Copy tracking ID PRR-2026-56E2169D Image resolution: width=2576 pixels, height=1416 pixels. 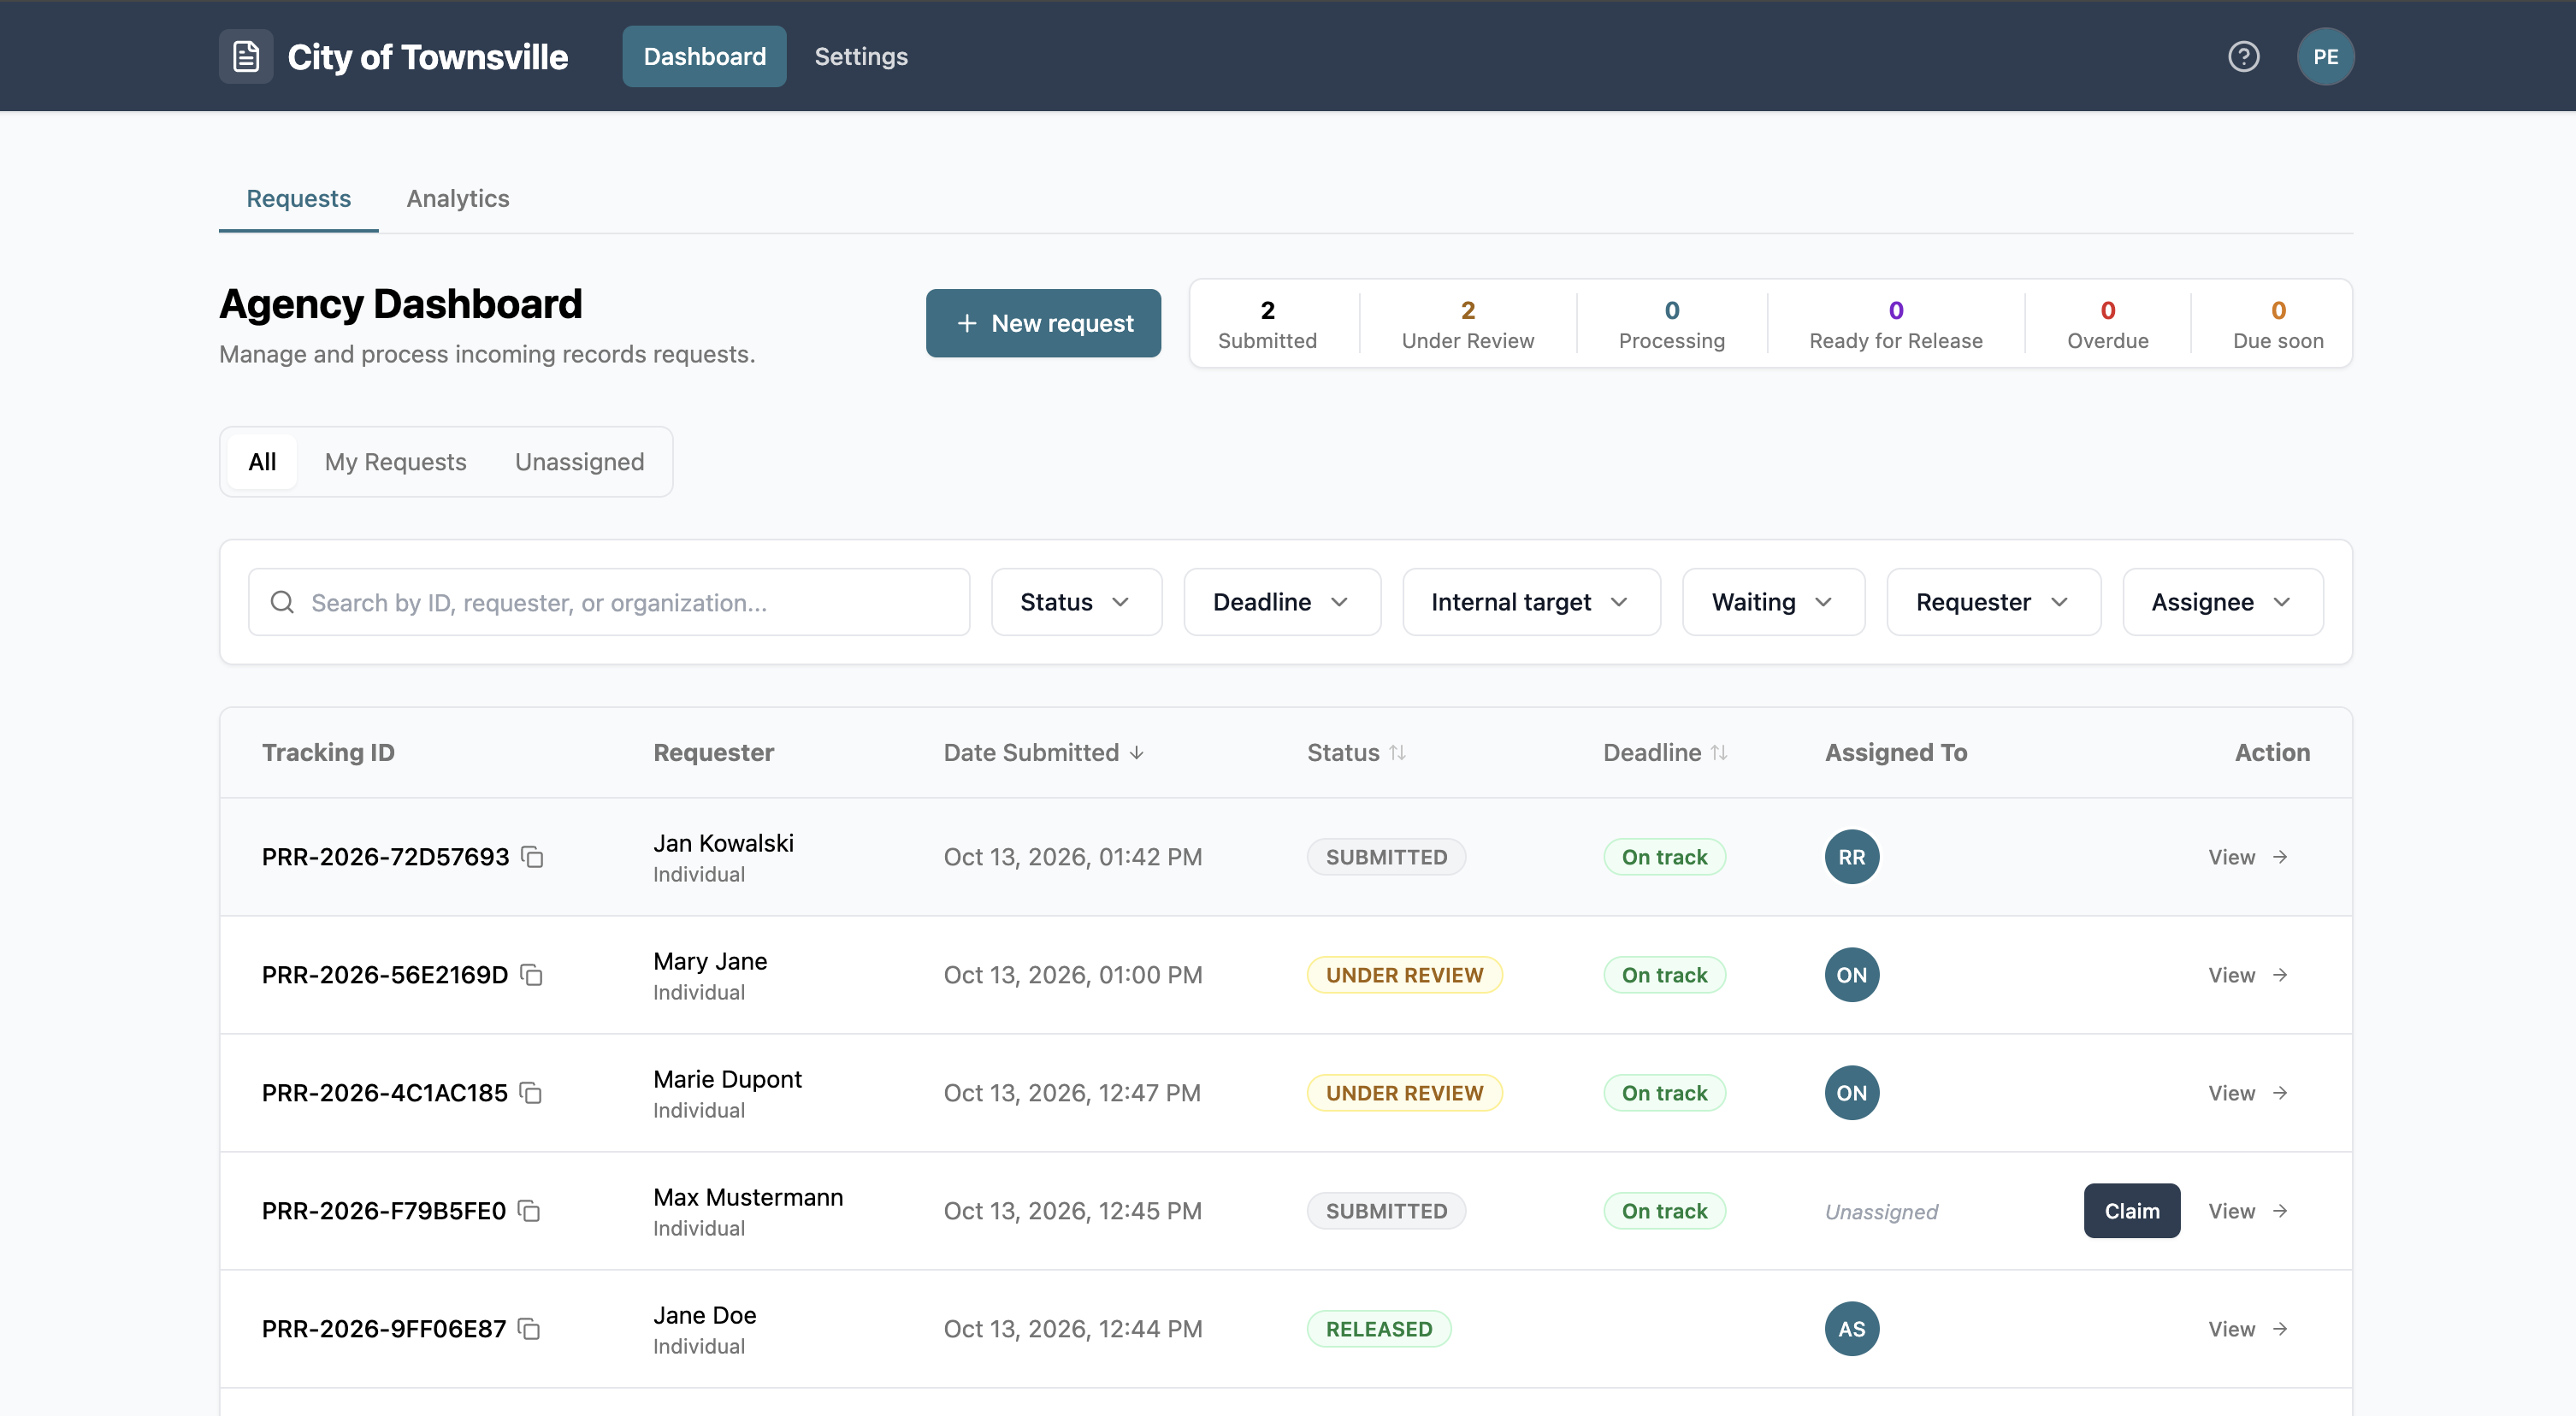pos(532,975)
